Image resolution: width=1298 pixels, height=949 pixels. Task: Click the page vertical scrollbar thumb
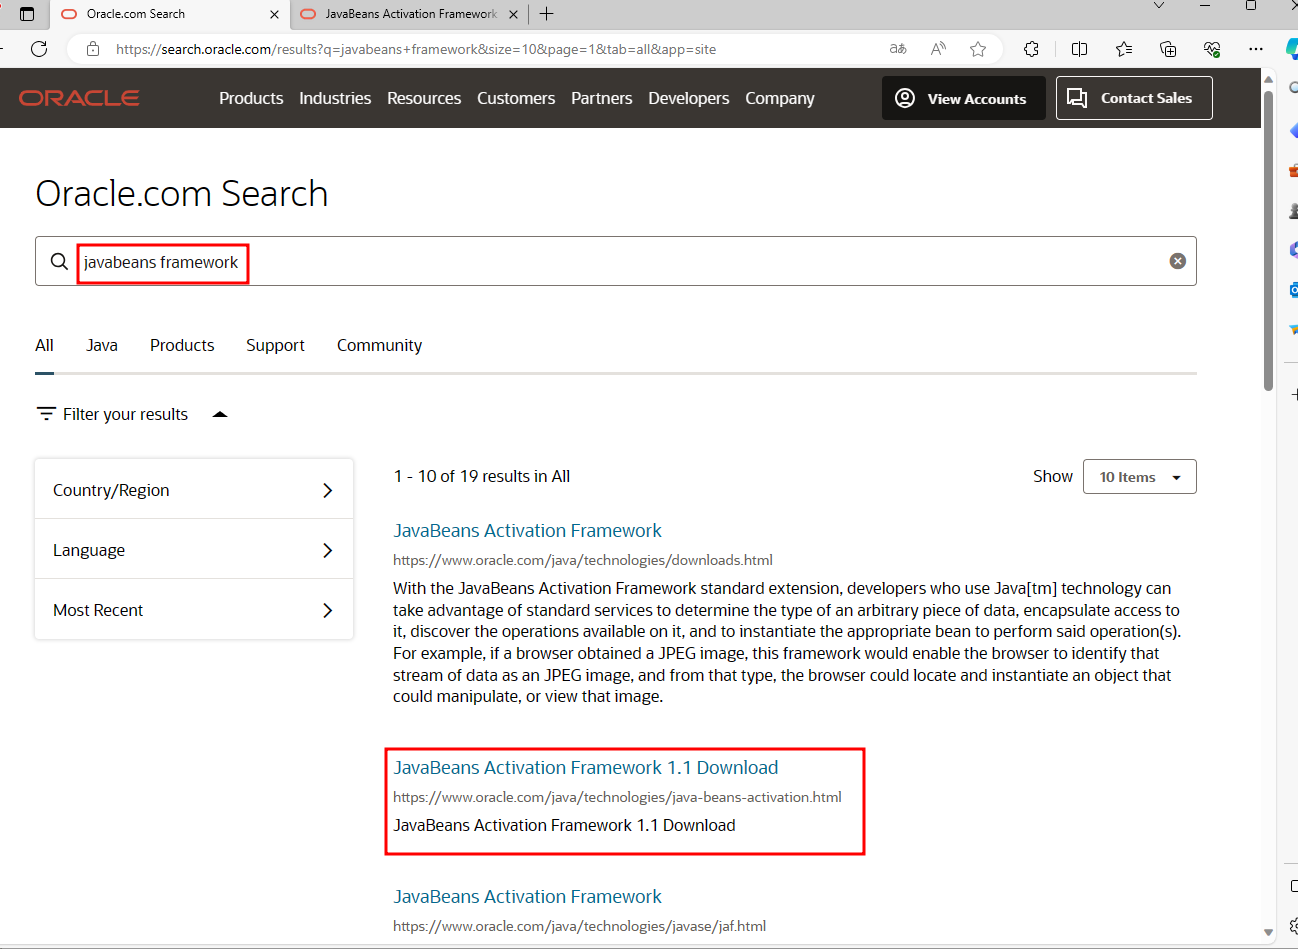click(1268, 240)
